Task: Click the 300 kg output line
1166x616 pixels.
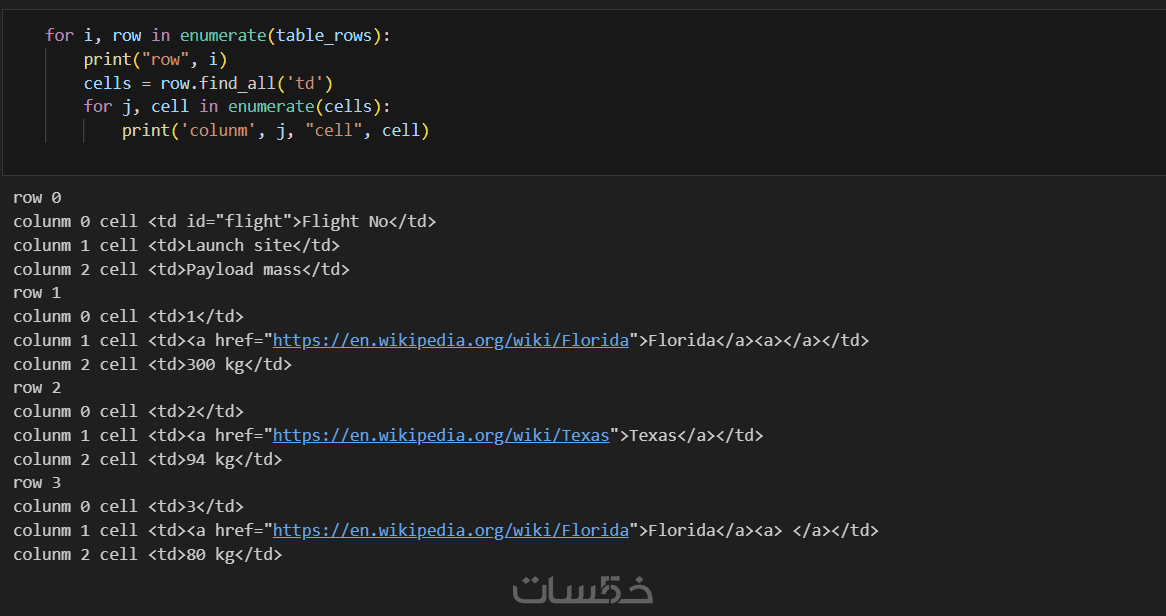Action: click(x=152, y=364)
